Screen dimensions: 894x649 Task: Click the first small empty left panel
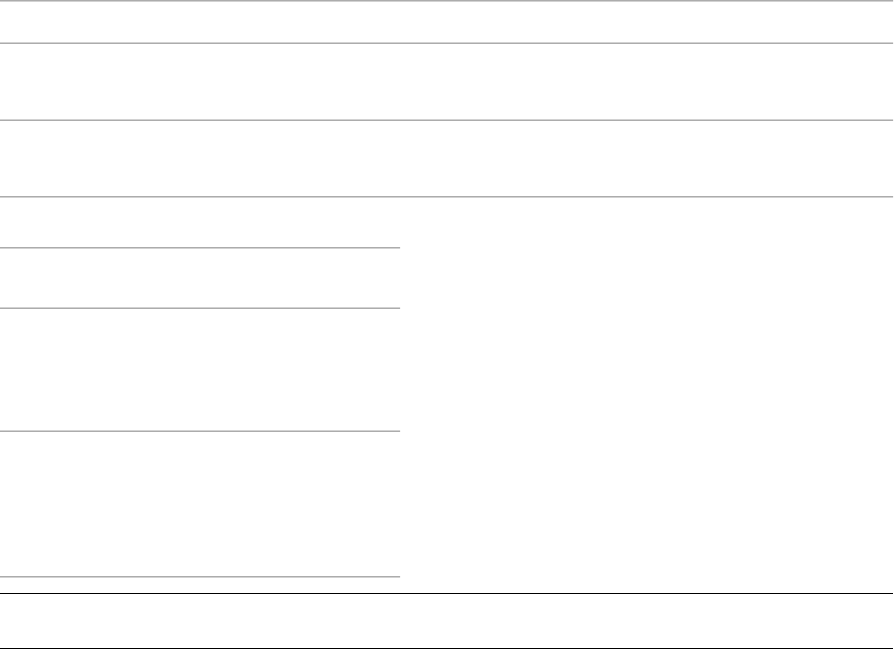coord(200,278)
